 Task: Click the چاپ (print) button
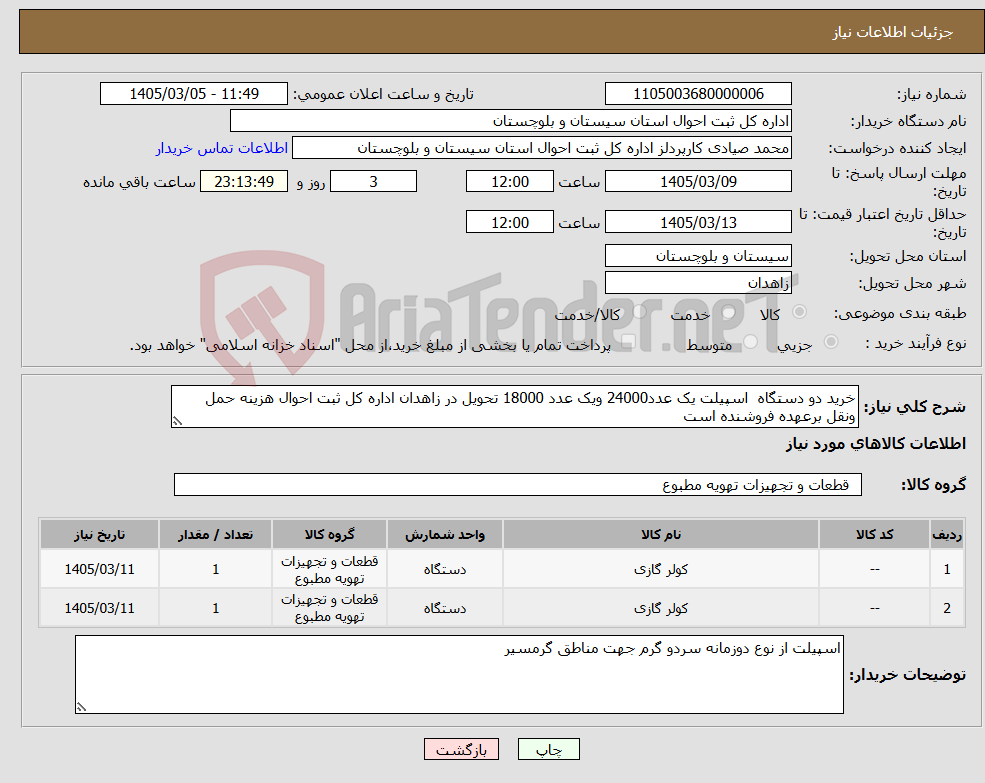(x=548, y=749)
